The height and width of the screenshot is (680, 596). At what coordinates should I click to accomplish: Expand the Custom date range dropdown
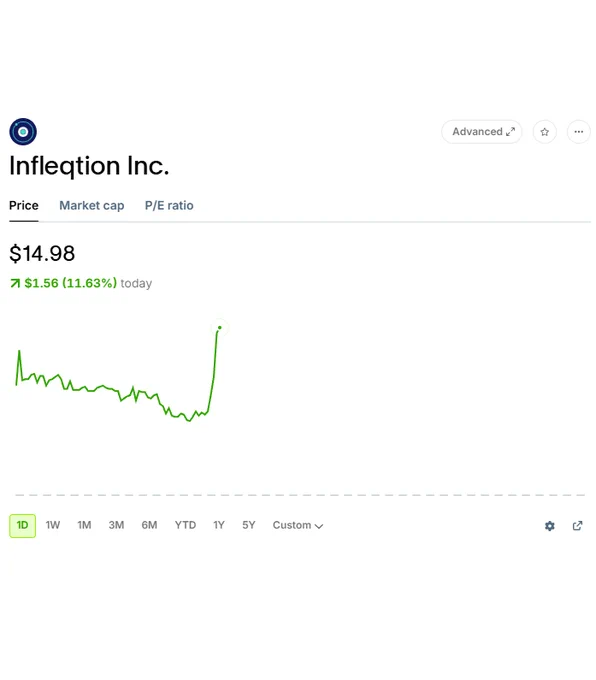coord(298,525)
